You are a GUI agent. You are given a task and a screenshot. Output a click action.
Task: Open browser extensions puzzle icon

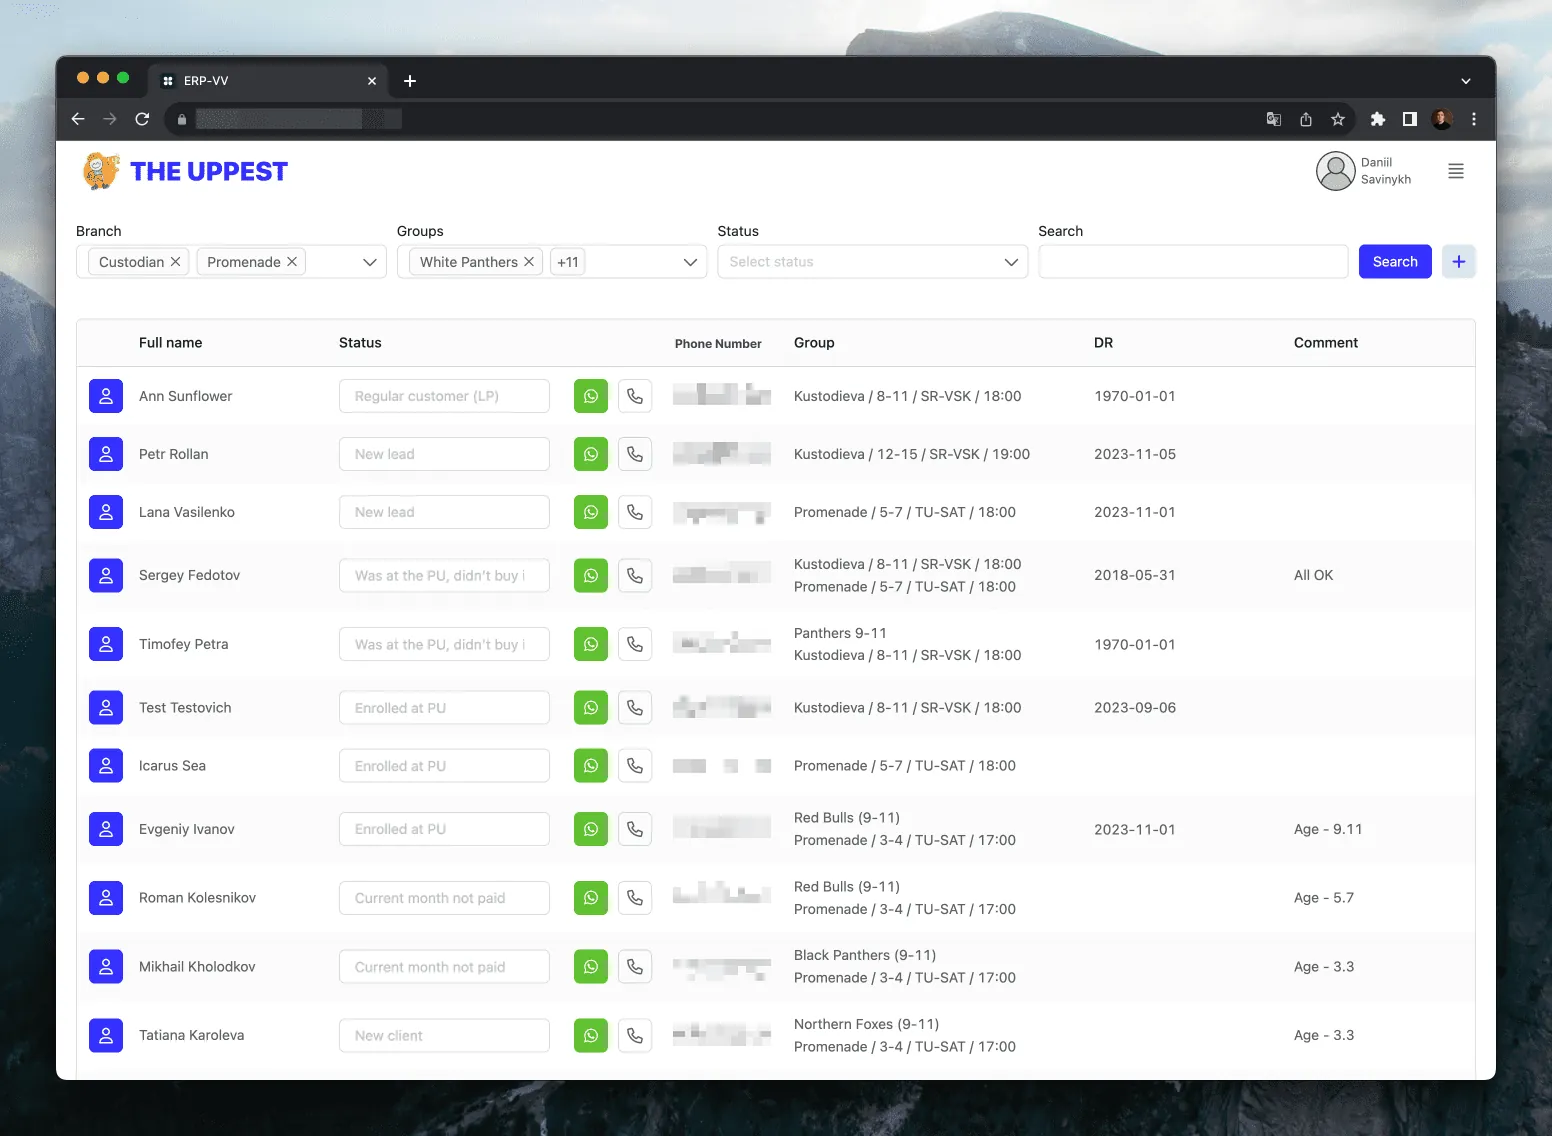click(1377, 119)
